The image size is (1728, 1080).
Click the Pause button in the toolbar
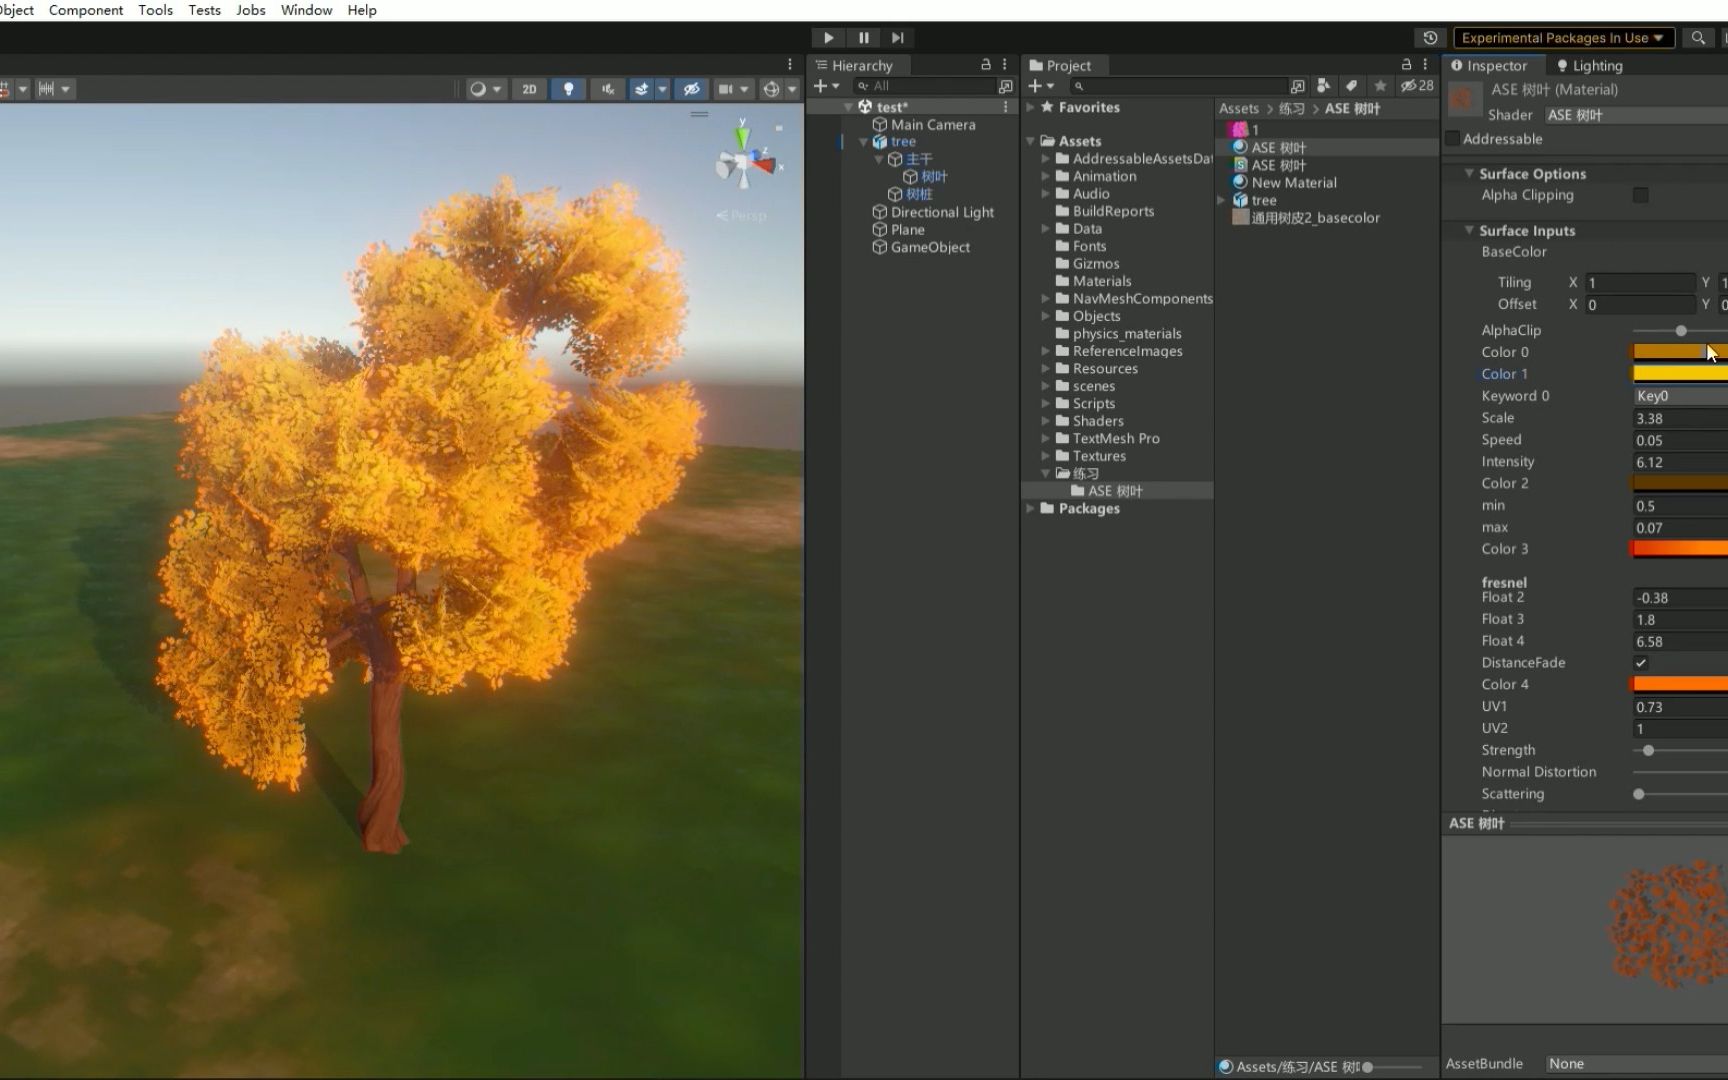[863, 37]
